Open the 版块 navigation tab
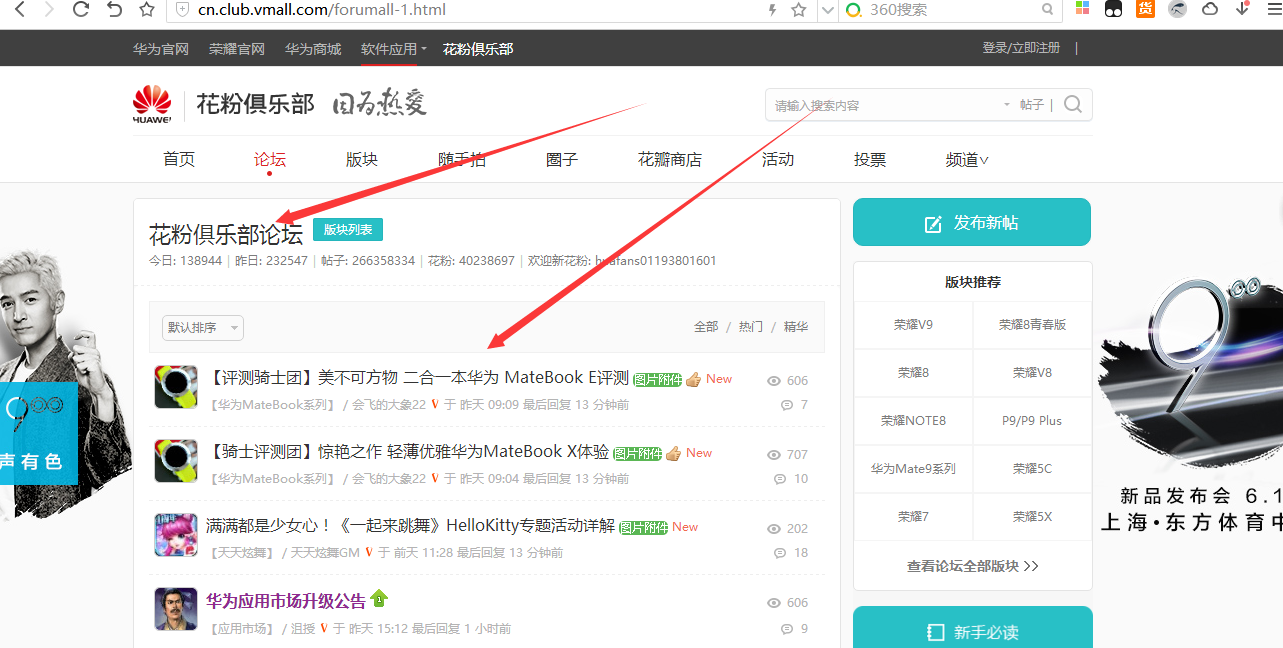The width and height of the screenshot is (1283, 648). (x=362, y=160)
